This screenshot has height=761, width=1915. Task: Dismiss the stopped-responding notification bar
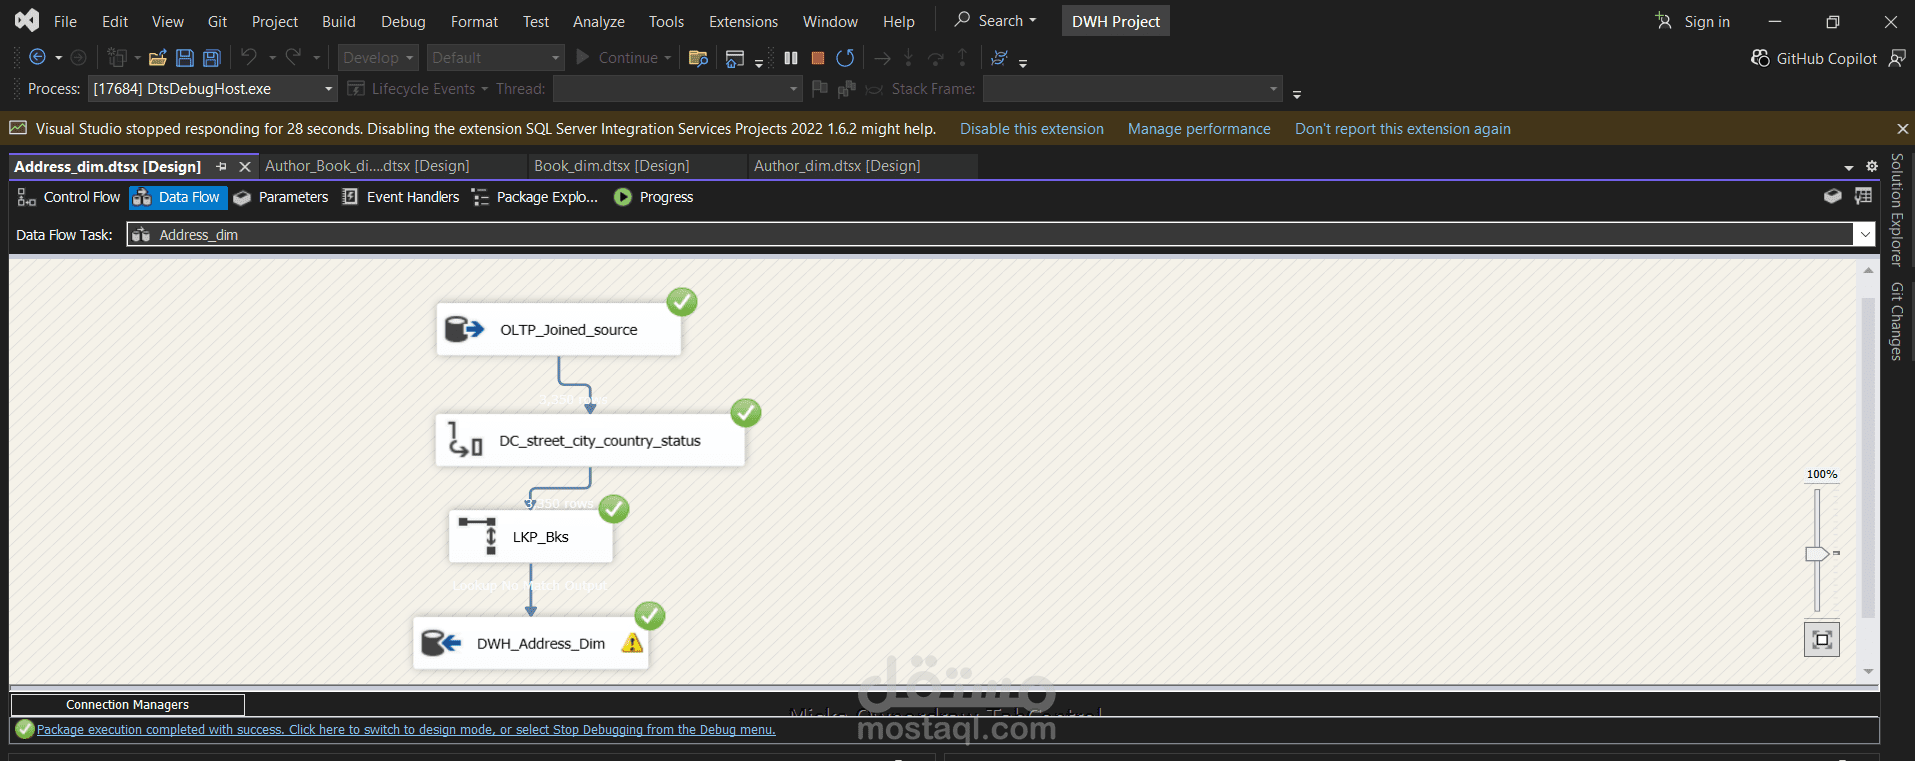tap(1902, 129)
